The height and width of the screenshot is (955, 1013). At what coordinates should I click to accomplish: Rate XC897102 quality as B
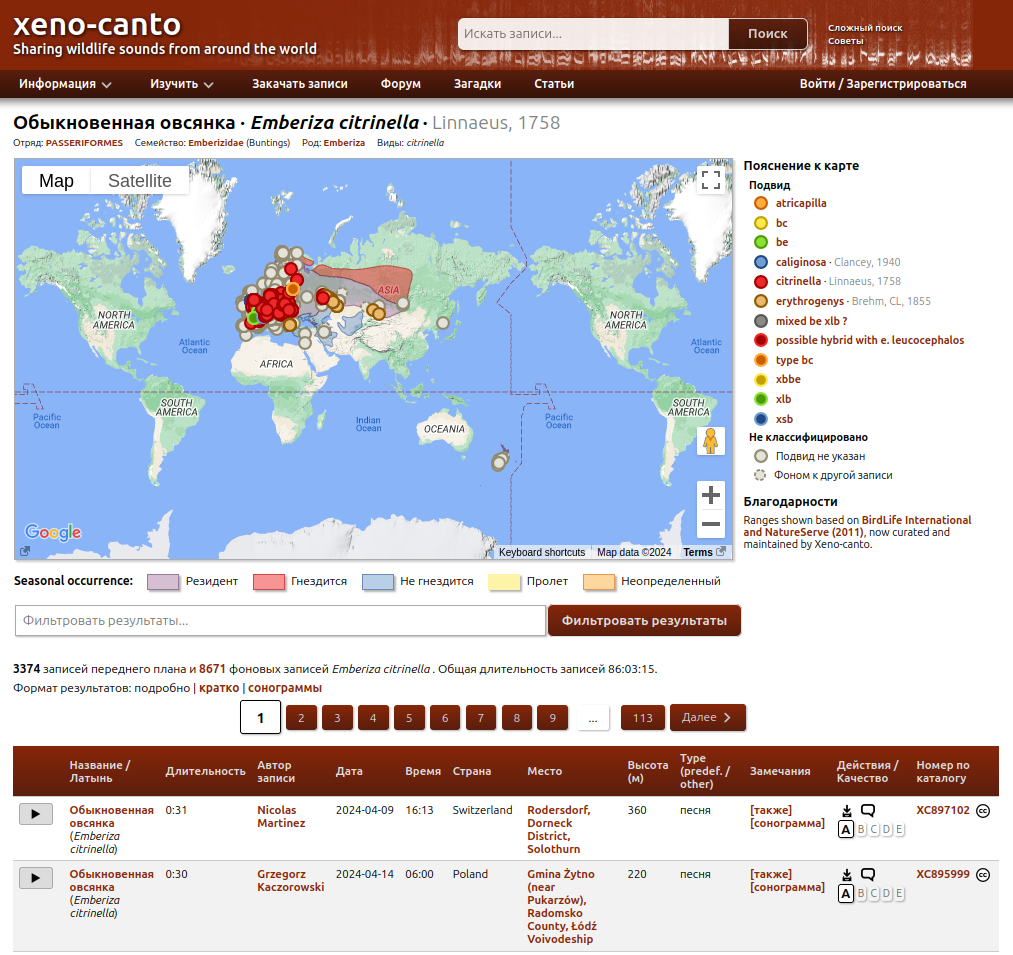tap(861, 830)
